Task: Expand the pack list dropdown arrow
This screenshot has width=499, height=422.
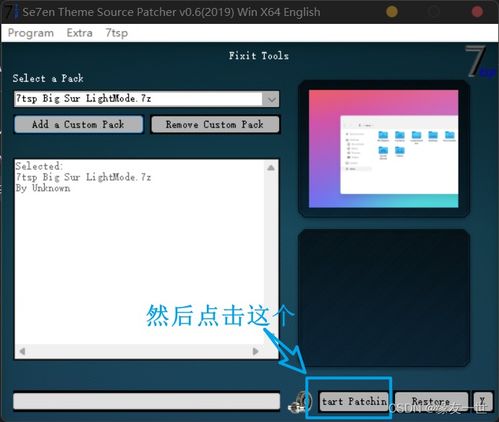Action: pos(271,99)
